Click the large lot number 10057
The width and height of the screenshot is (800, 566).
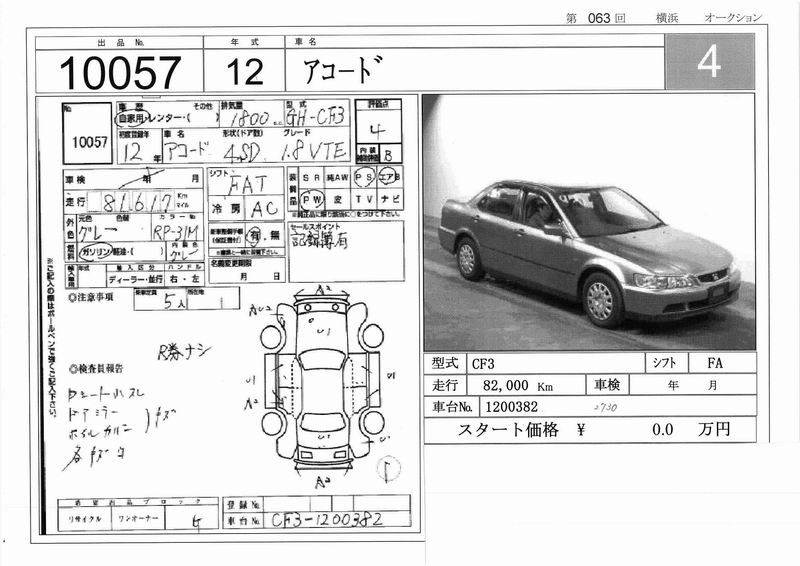120,72
